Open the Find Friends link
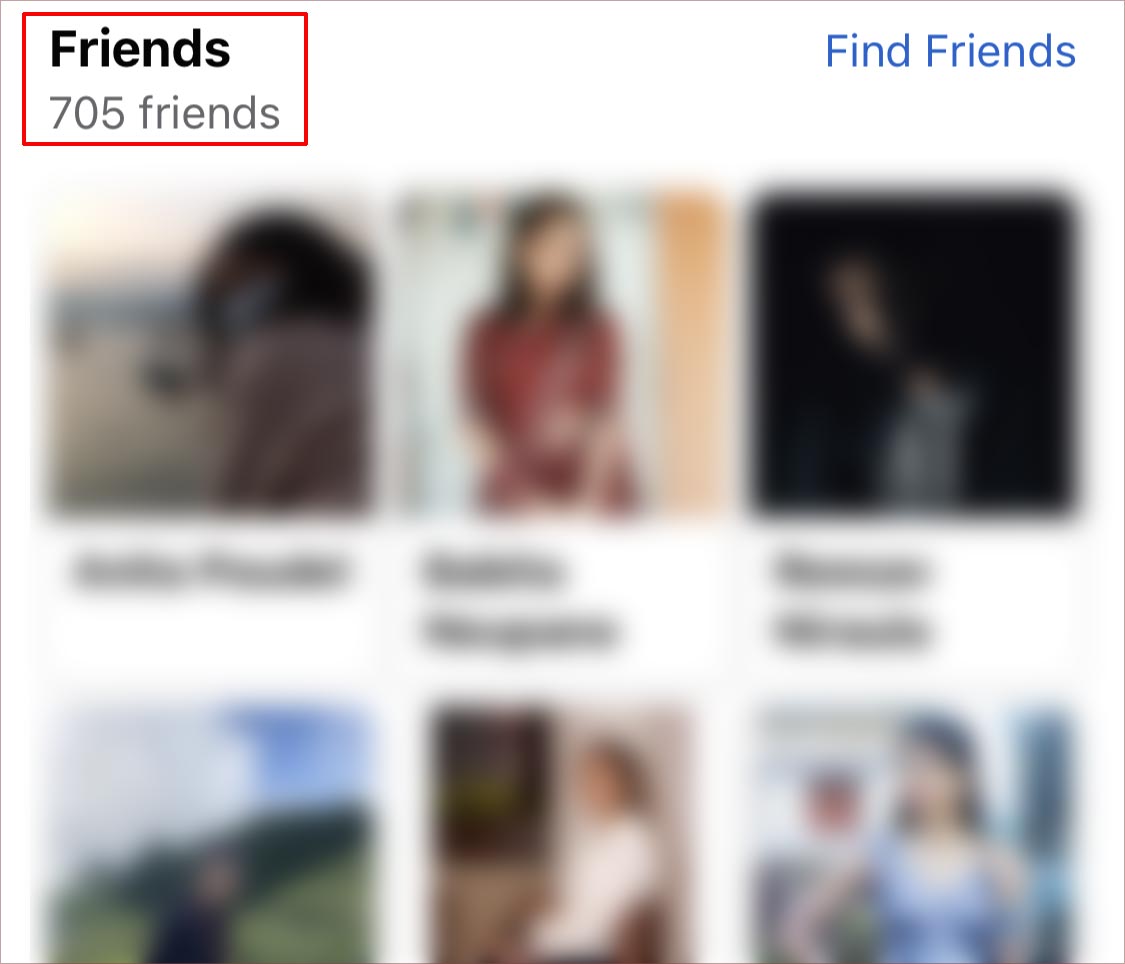Image resolution: width=1125 pixels, height=964 pixels. click(950, 51)
